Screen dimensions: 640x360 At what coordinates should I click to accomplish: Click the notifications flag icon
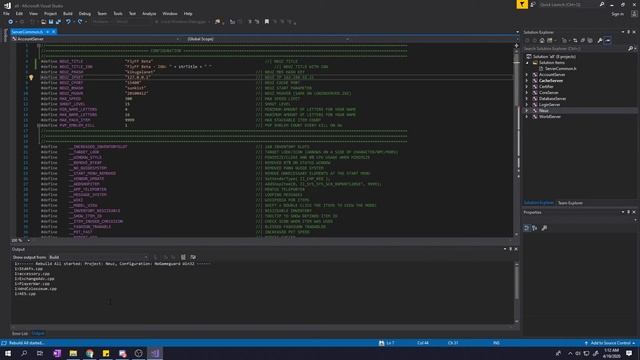tap(522, 4)
